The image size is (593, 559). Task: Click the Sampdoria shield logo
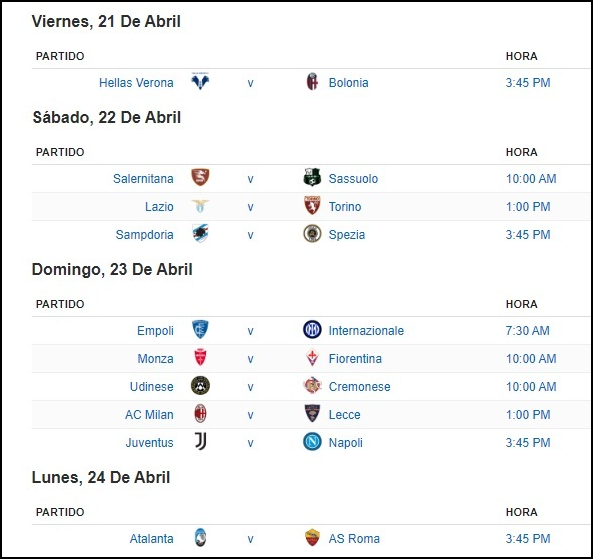200,233
